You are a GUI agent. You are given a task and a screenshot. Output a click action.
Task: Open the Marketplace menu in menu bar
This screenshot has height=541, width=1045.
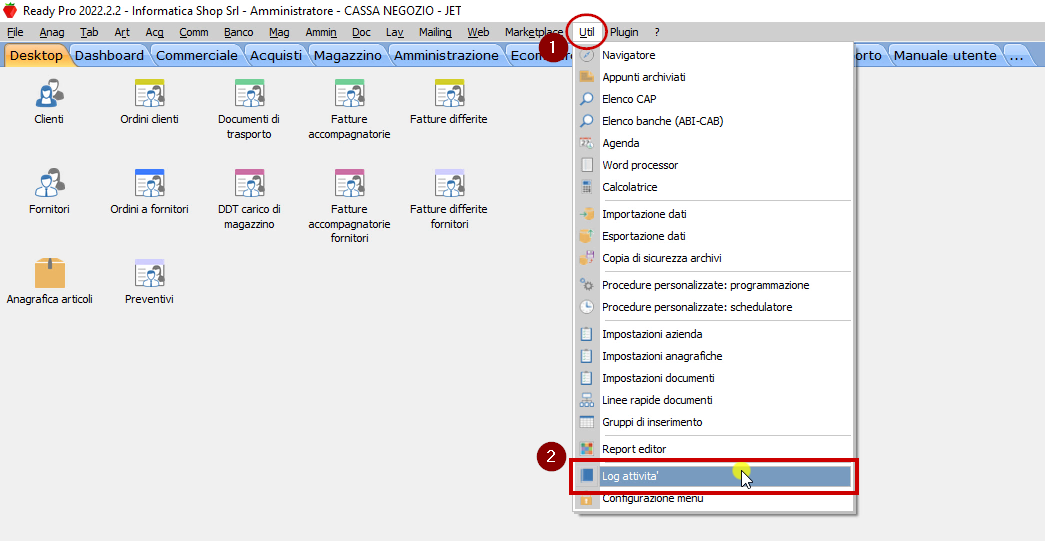pyautogui.click(x=533, y=32)
